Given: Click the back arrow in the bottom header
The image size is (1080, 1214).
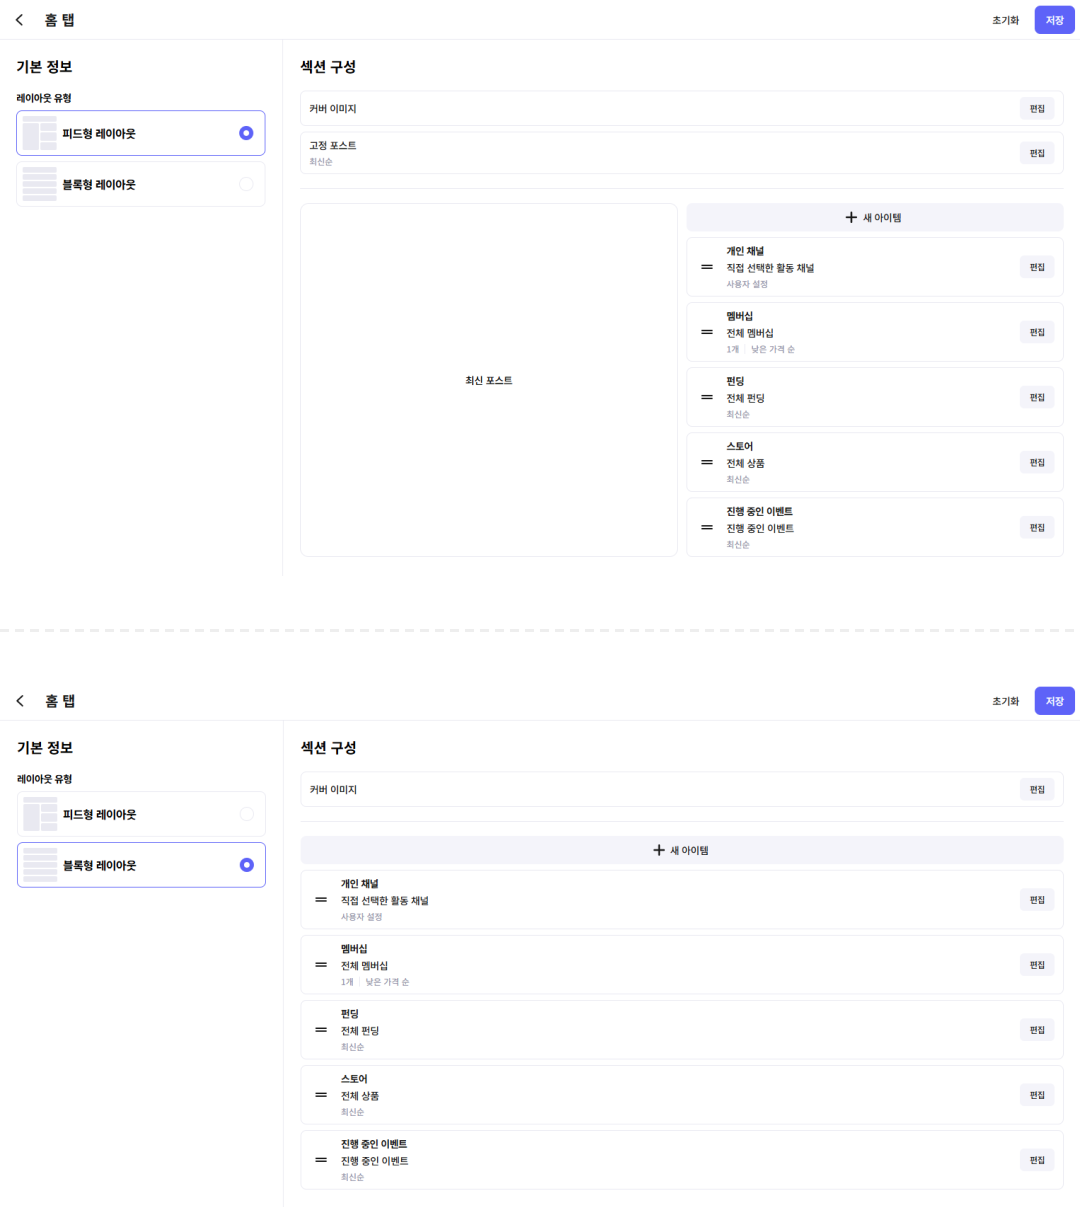Looking at the screenshot, I should pyautogui.click(x=20, y=701).
